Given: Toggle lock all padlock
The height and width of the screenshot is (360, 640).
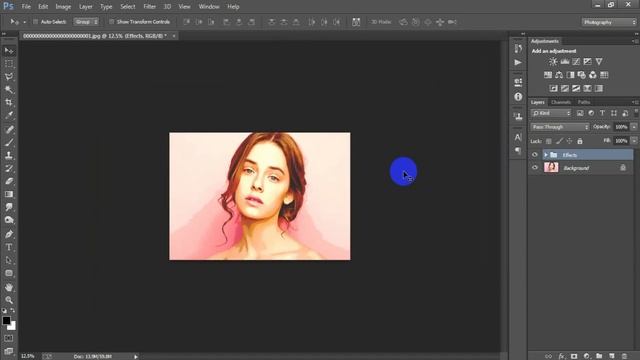Looking at the screenshot, I should (580, 141).
